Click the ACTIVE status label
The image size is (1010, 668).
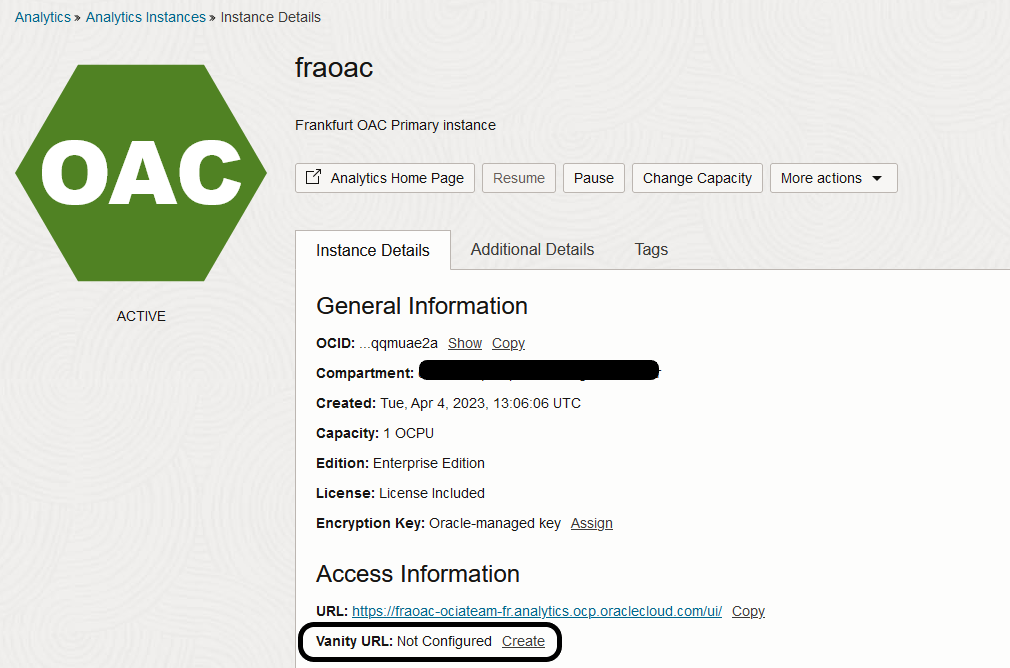(141, 316)
